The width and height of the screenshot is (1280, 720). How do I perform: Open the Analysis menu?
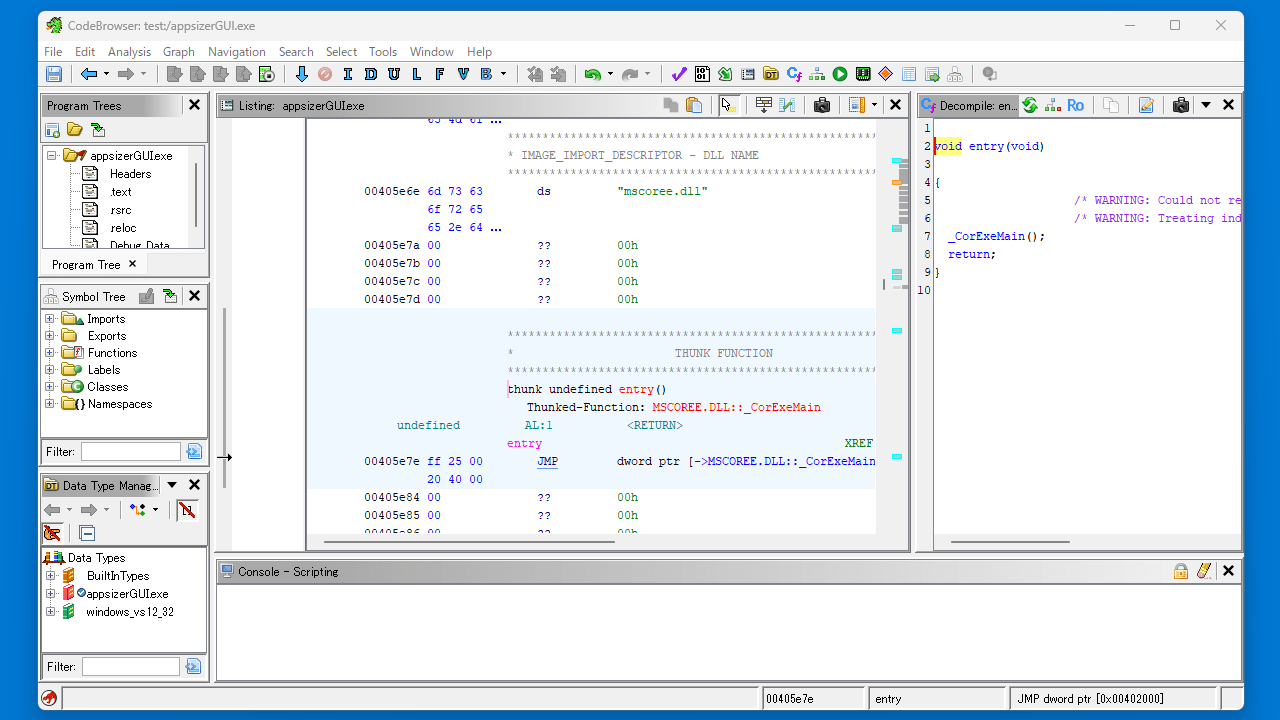(129, 52)
